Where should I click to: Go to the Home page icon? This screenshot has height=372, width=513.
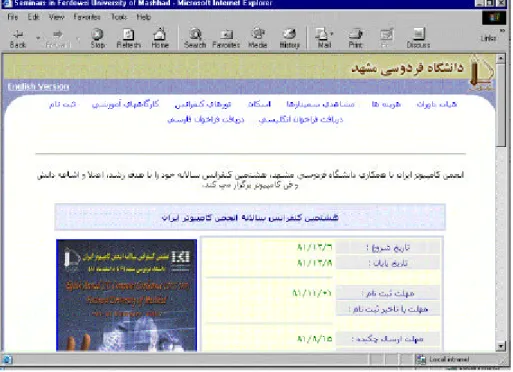pyautogui.click(x=160, y=38)
